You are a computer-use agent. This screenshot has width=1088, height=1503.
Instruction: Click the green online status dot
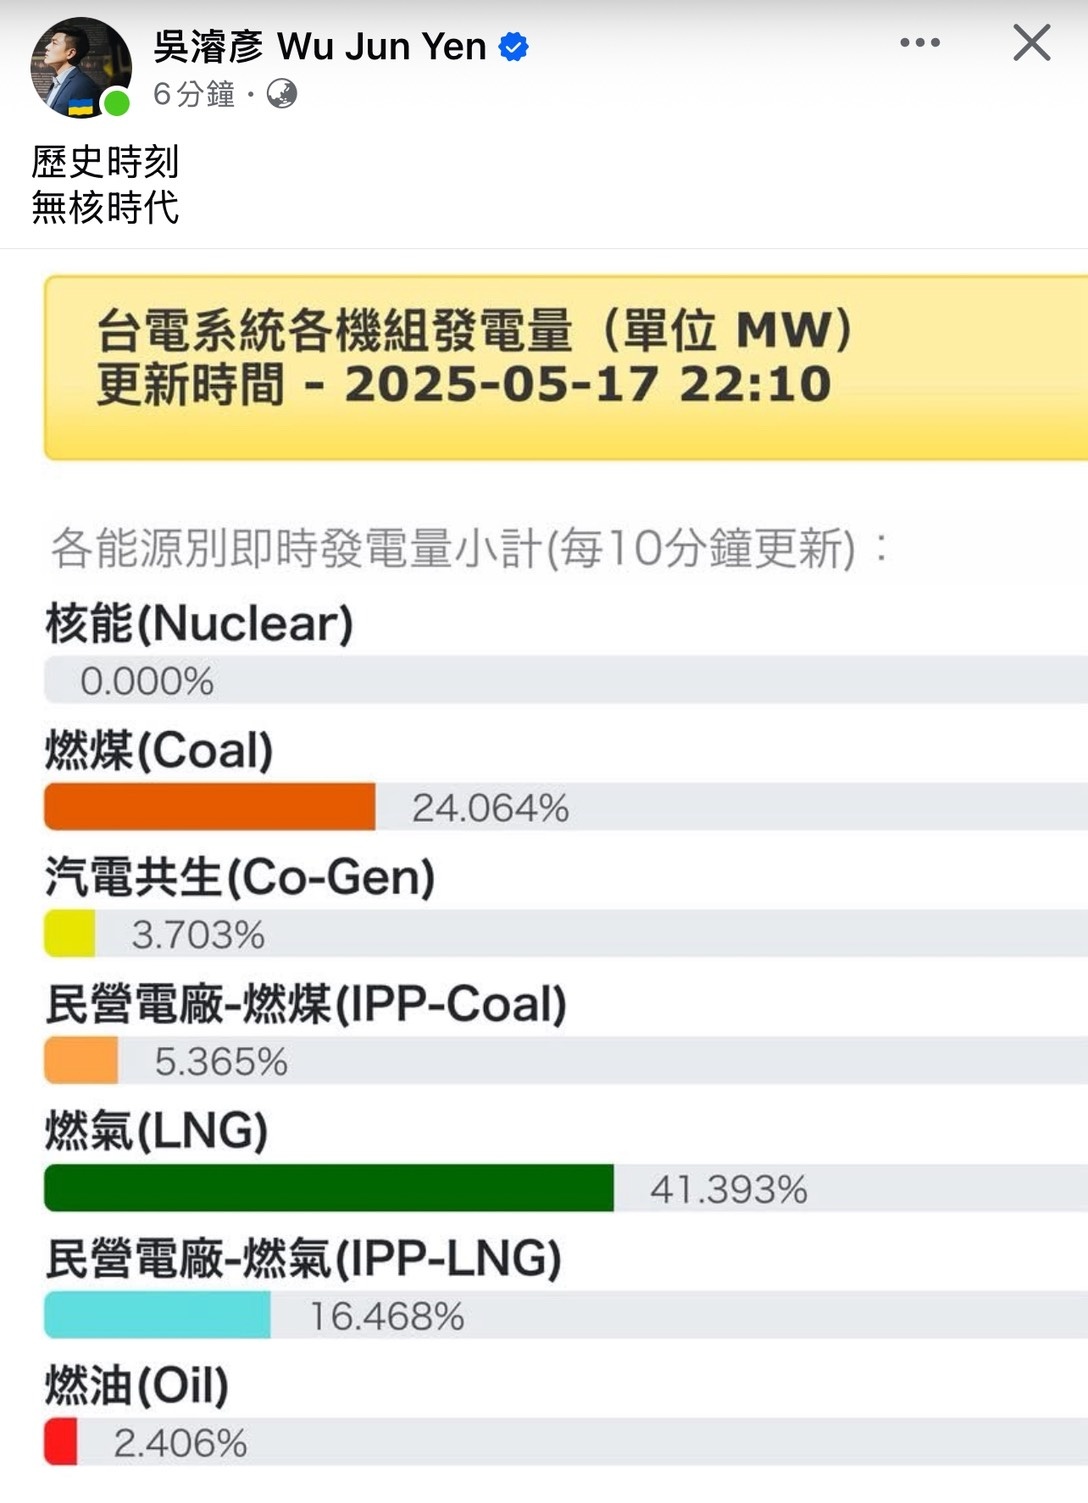[x=116, y=102]
